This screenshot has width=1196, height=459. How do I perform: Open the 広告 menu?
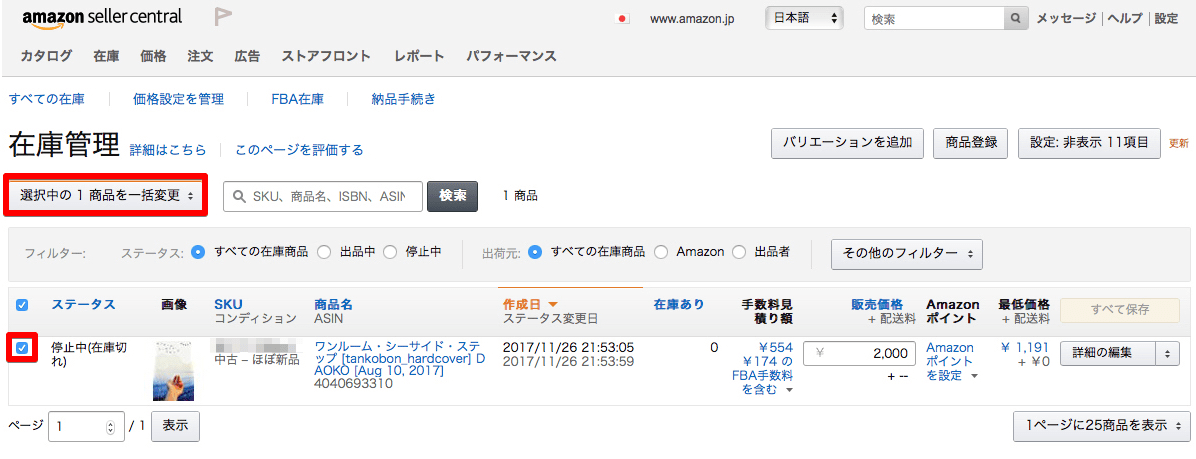[247, 56]
